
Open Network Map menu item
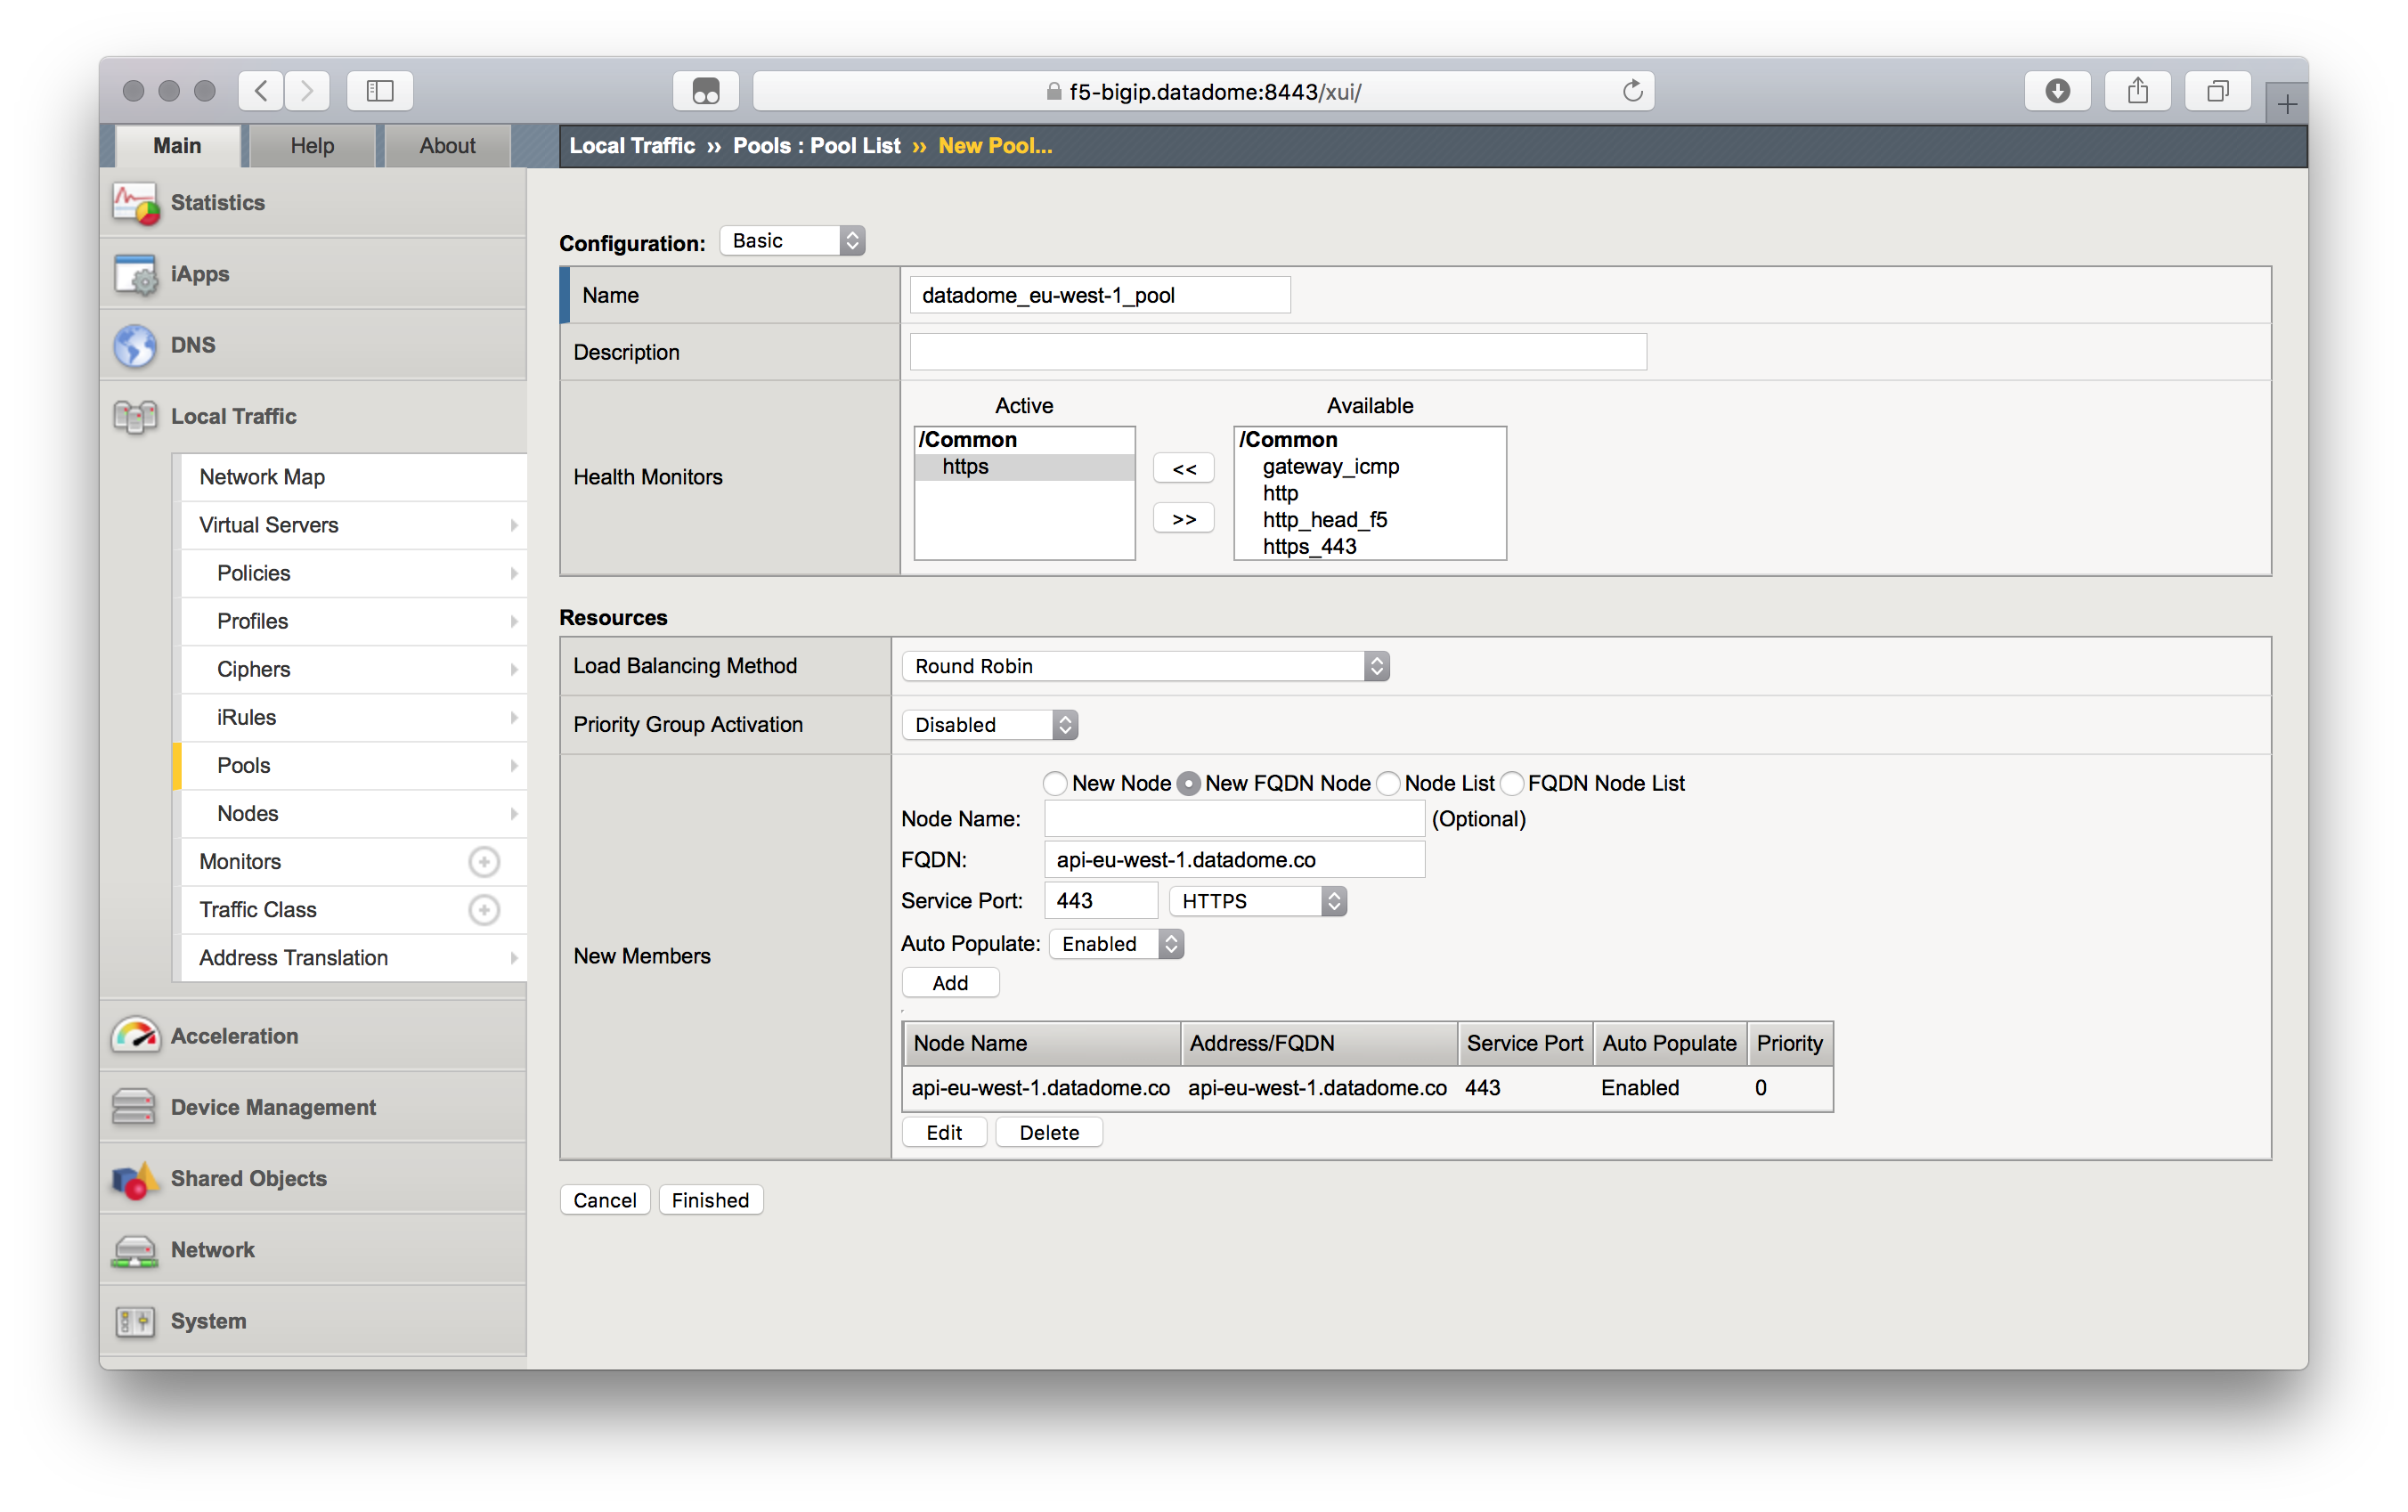[x=353, y=478]
